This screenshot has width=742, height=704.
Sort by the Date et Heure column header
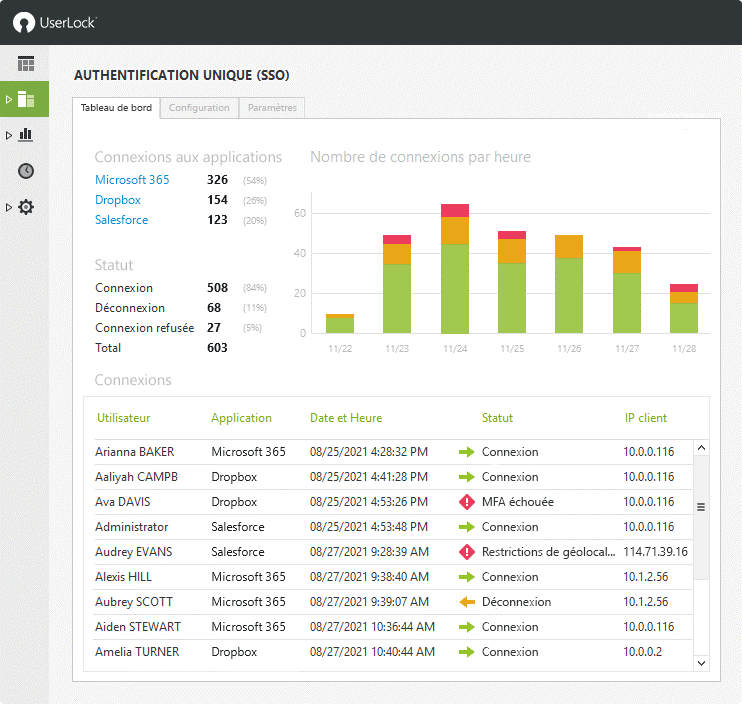pos(346,418)
